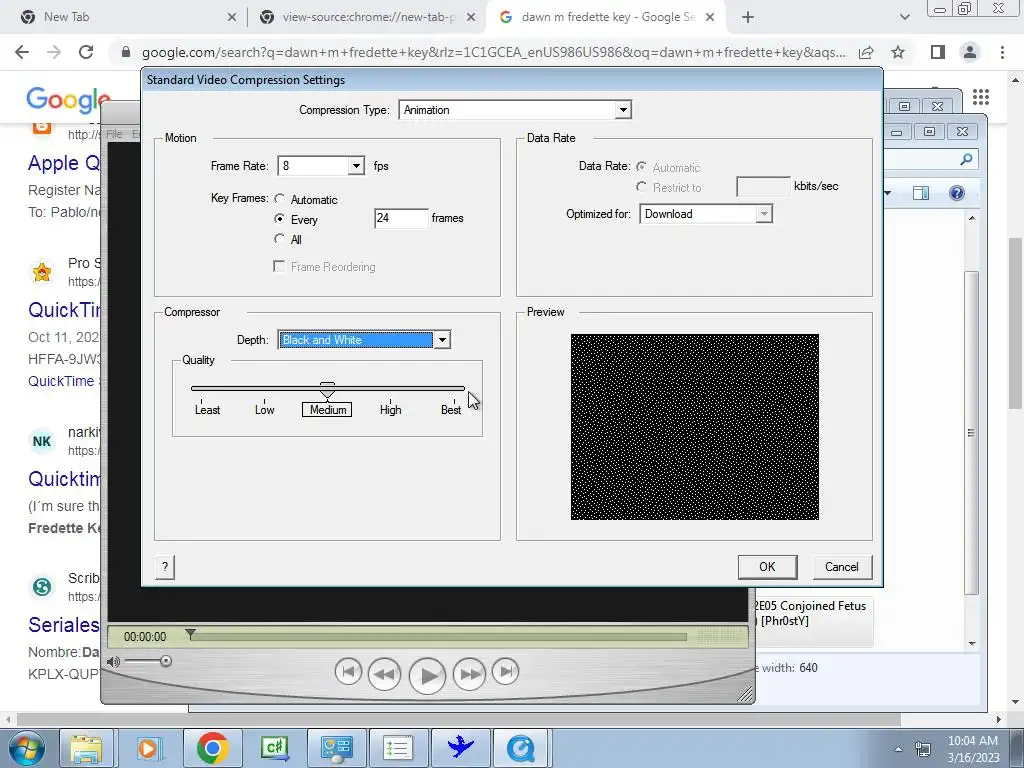Bookmark this page with the star icon
Screen dimensions: 1024x768
pyautogui.click(x=898, y=52)
